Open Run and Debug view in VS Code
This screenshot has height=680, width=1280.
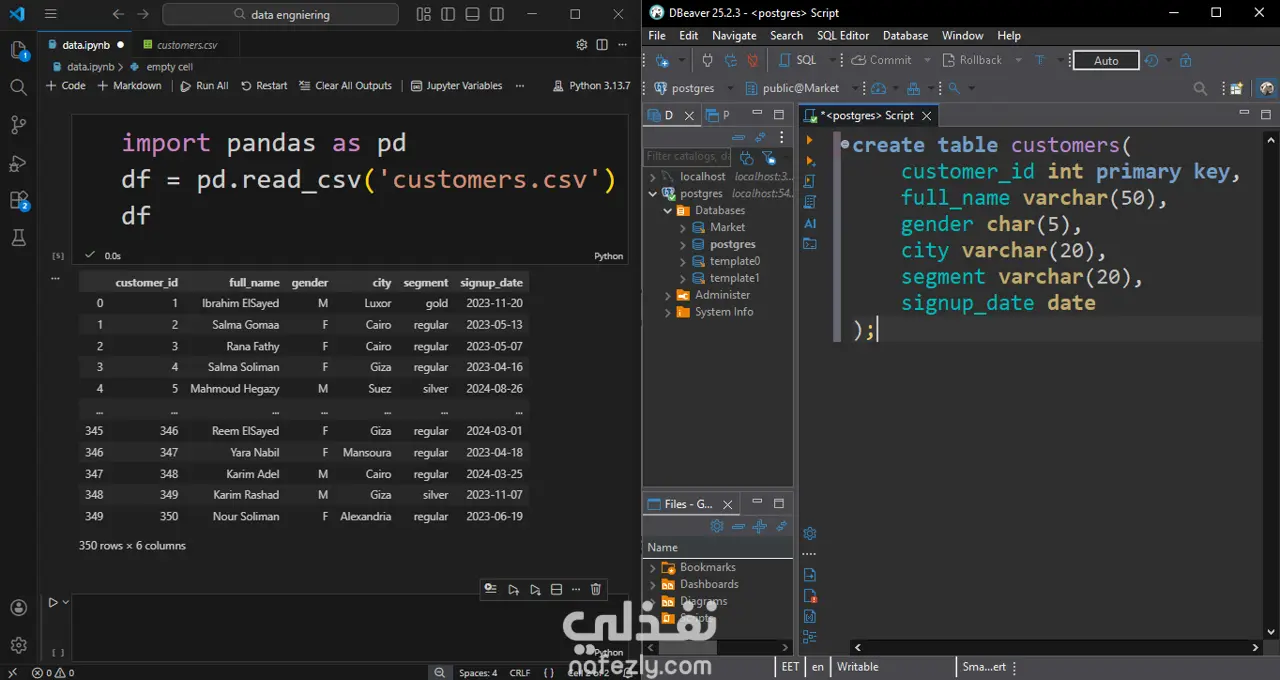pyautogui.click(x=18, y=163)
